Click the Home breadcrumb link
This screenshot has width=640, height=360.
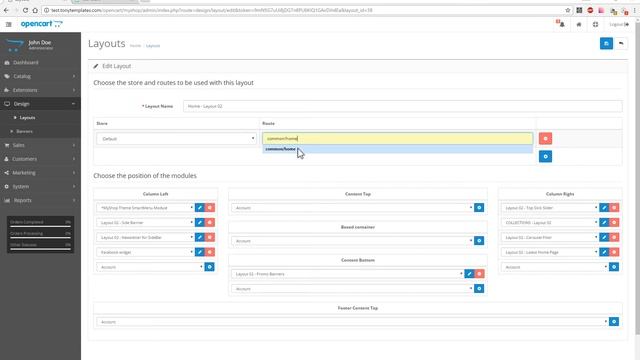point(135,46)
